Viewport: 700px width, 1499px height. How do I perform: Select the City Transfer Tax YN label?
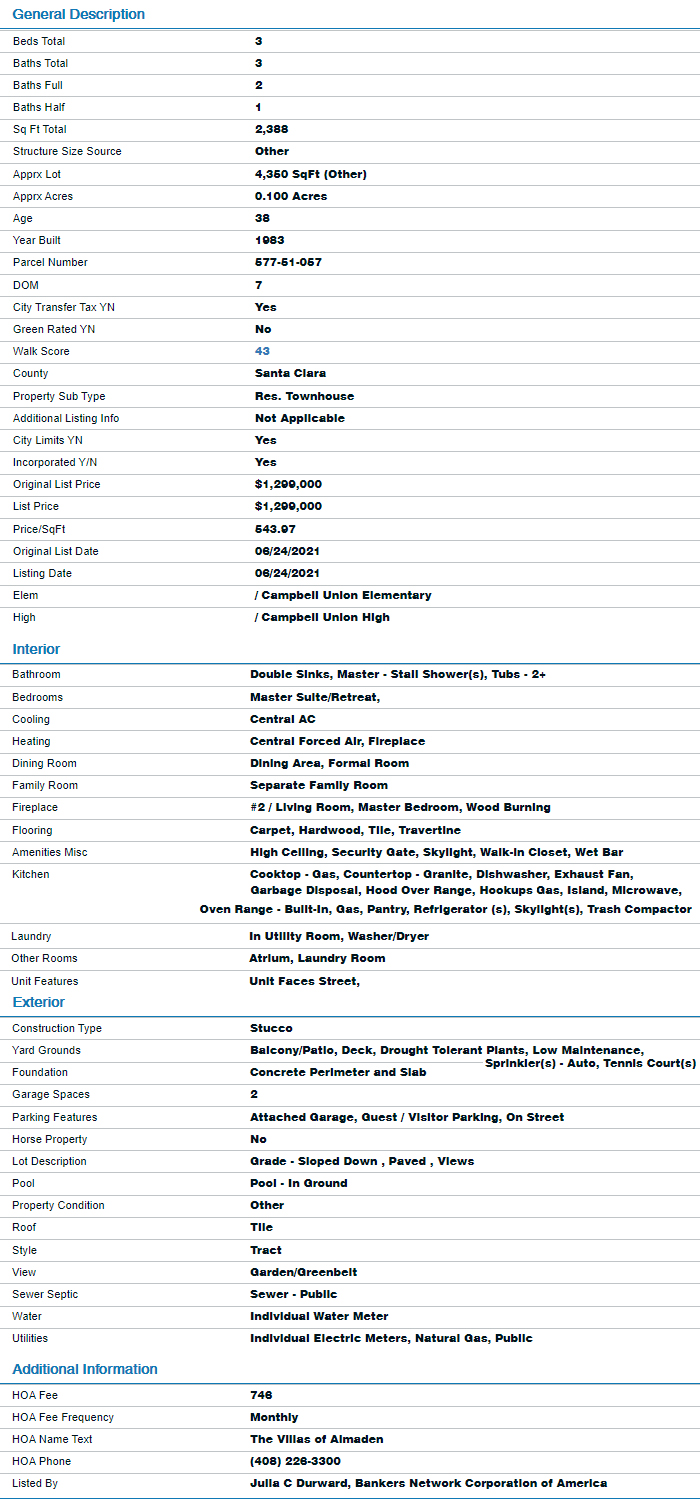coord(63,307)
